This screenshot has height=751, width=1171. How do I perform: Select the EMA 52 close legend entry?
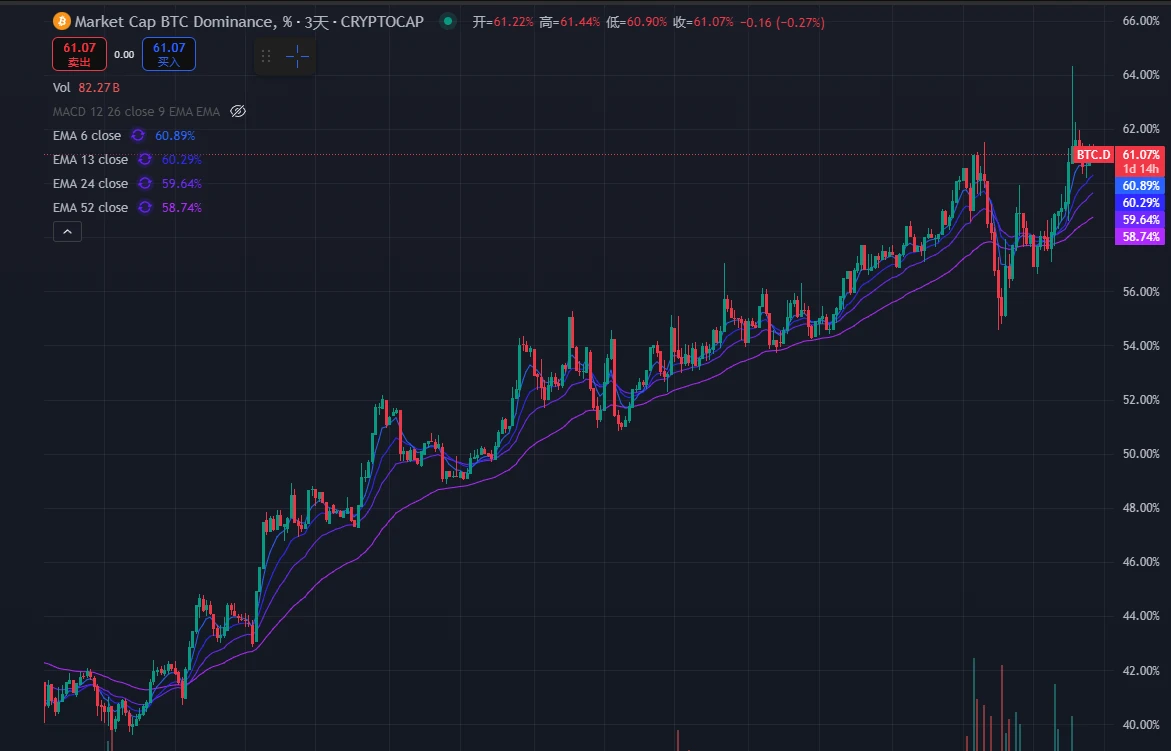click(x=90, y=208)
